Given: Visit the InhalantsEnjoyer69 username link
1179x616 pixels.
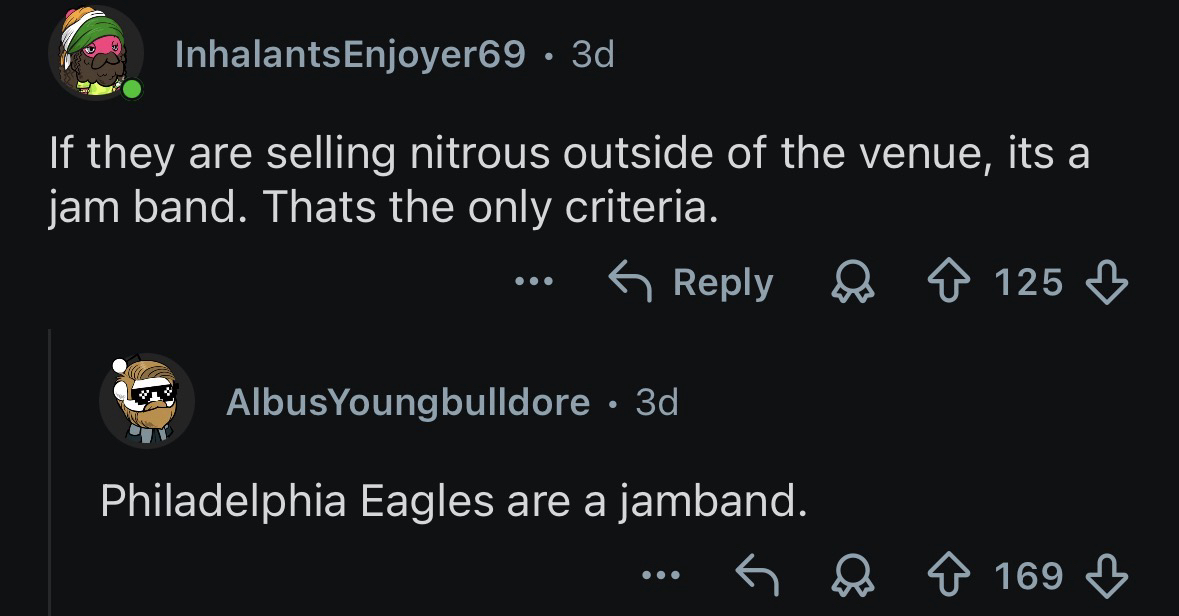Looking at the screenshot, I should (350, 55).
